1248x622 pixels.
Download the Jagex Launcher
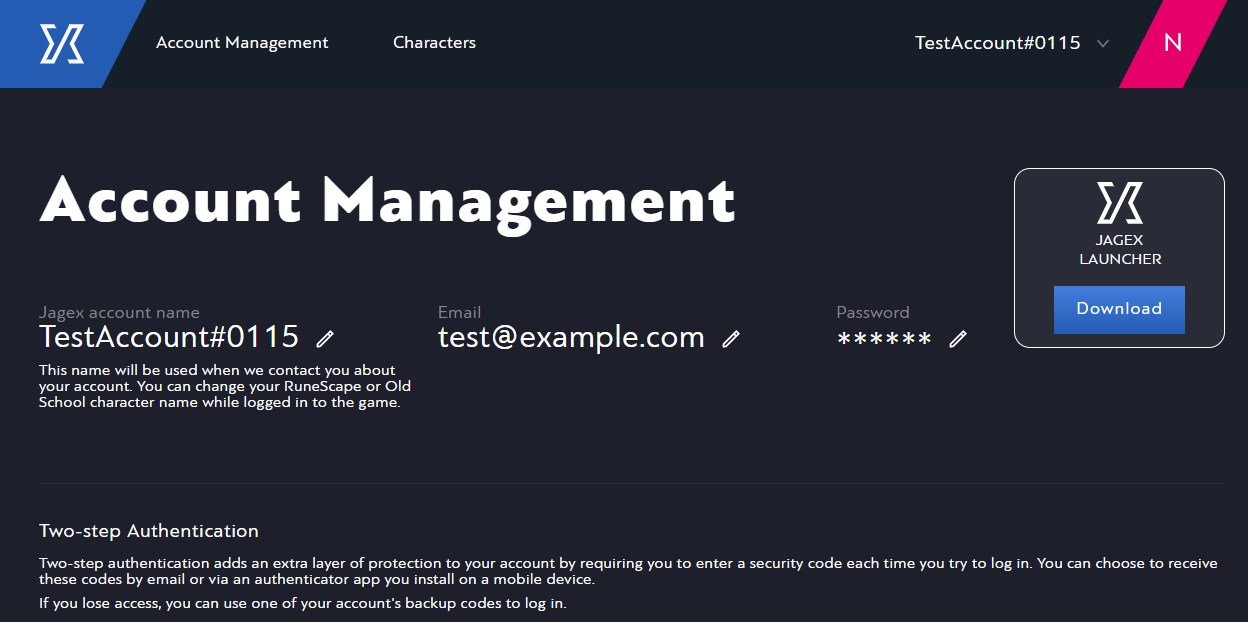tap(1119, 309)
